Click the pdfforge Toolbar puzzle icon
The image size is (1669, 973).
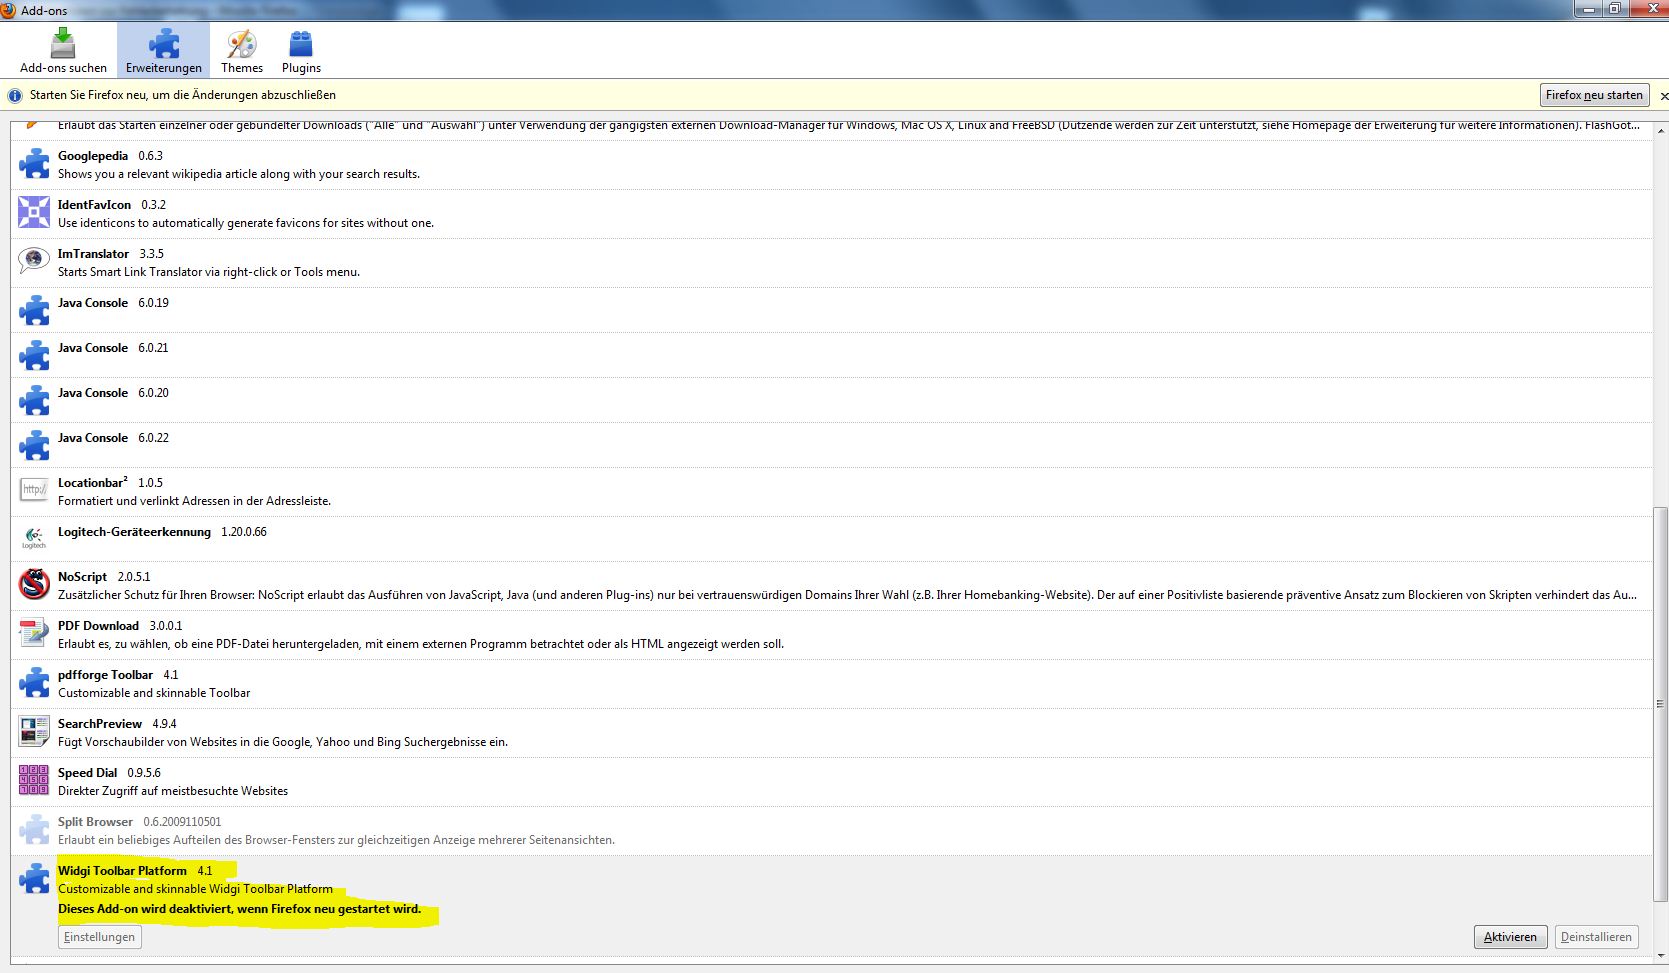(x=34, y=683)
